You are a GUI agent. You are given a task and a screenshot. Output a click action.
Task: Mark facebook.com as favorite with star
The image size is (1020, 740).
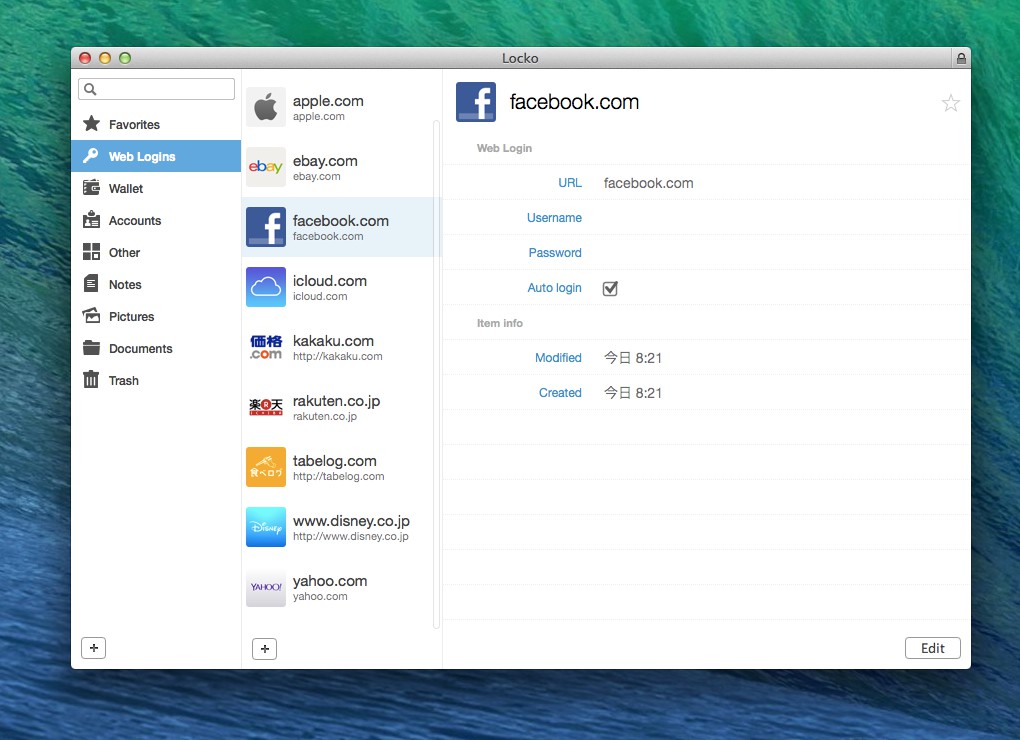pyautogui.click(x=950, y=103)
